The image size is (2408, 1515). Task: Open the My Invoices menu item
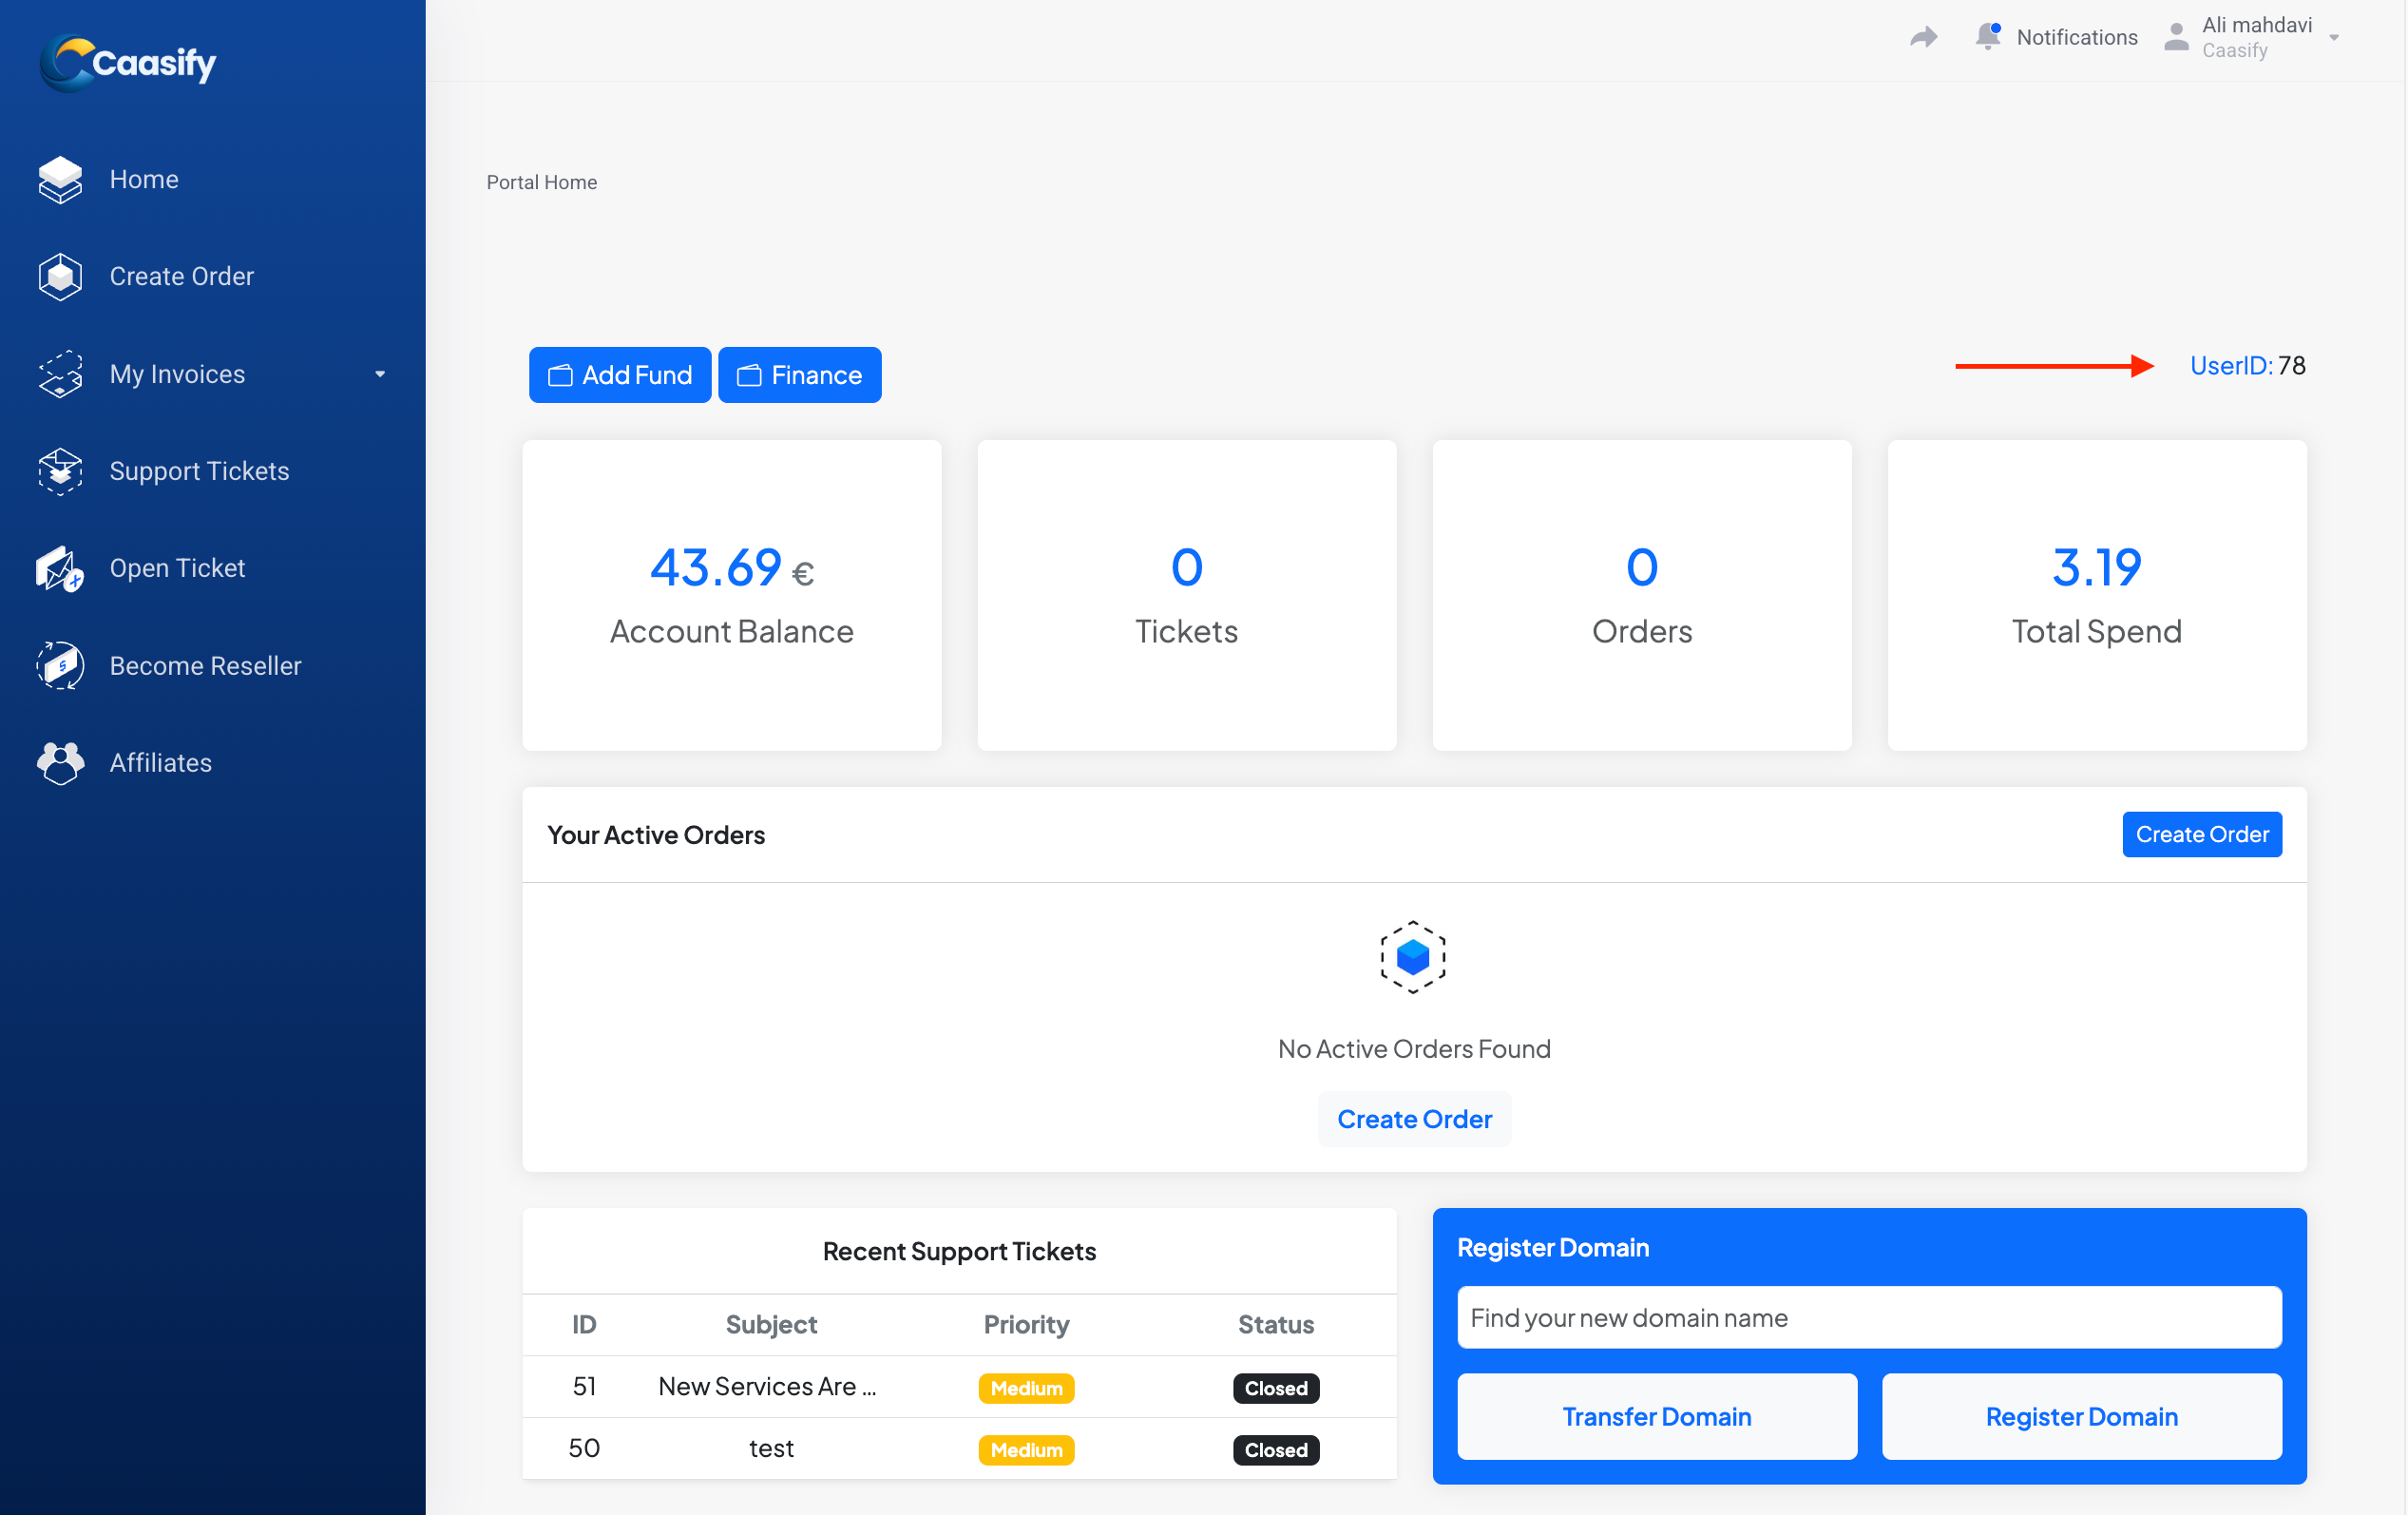177,374
